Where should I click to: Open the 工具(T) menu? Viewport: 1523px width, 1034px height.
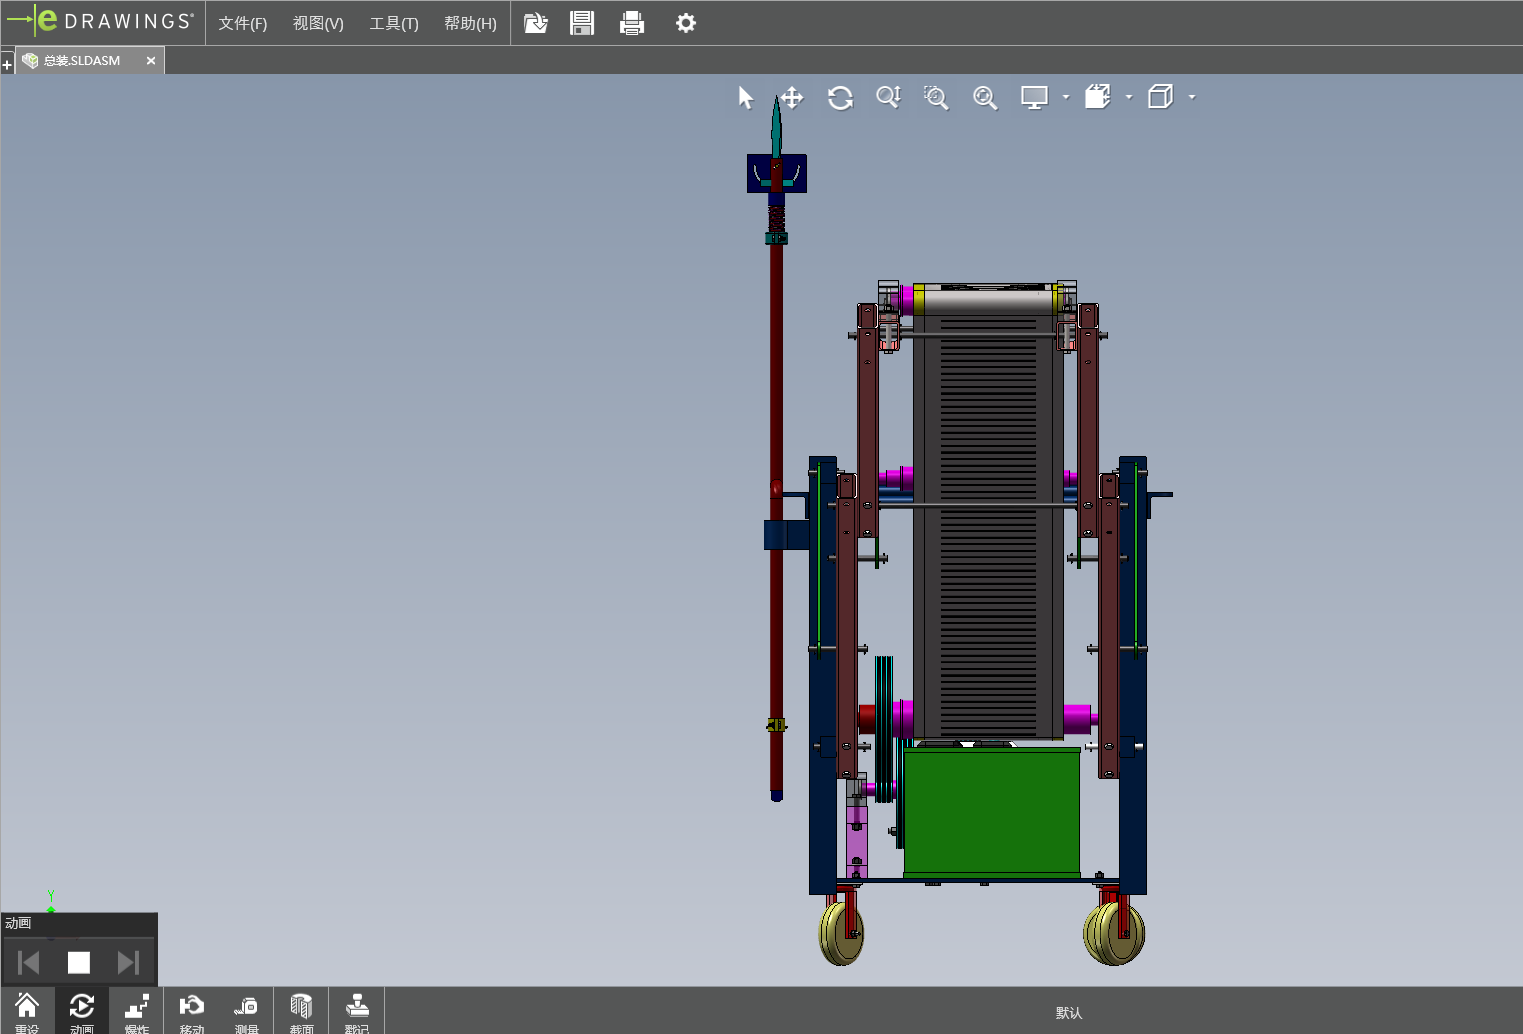[x=393, y=23]
